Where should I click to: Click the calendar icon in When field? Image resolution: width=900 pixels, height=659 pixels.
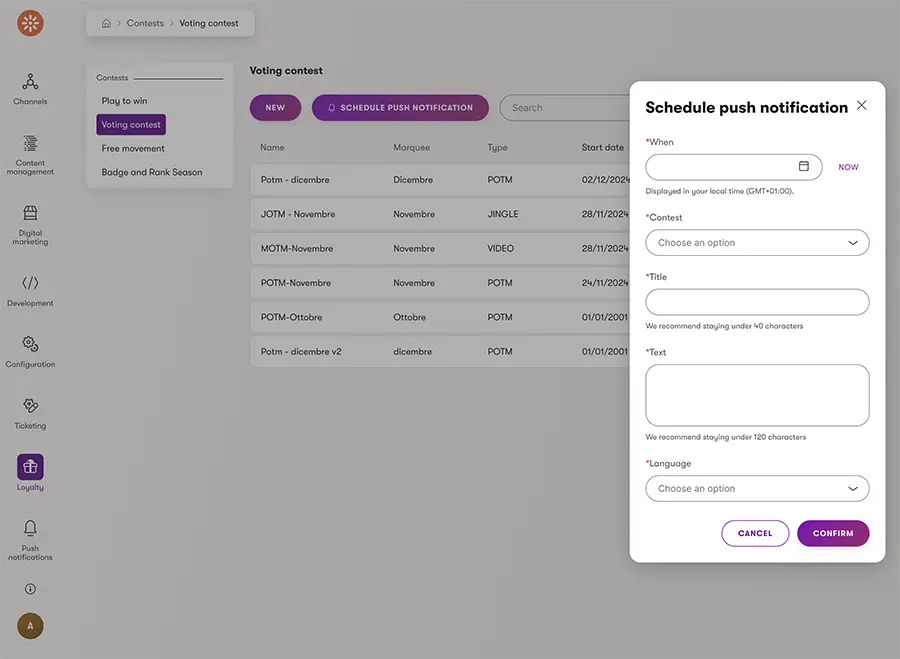coord(804,167)
